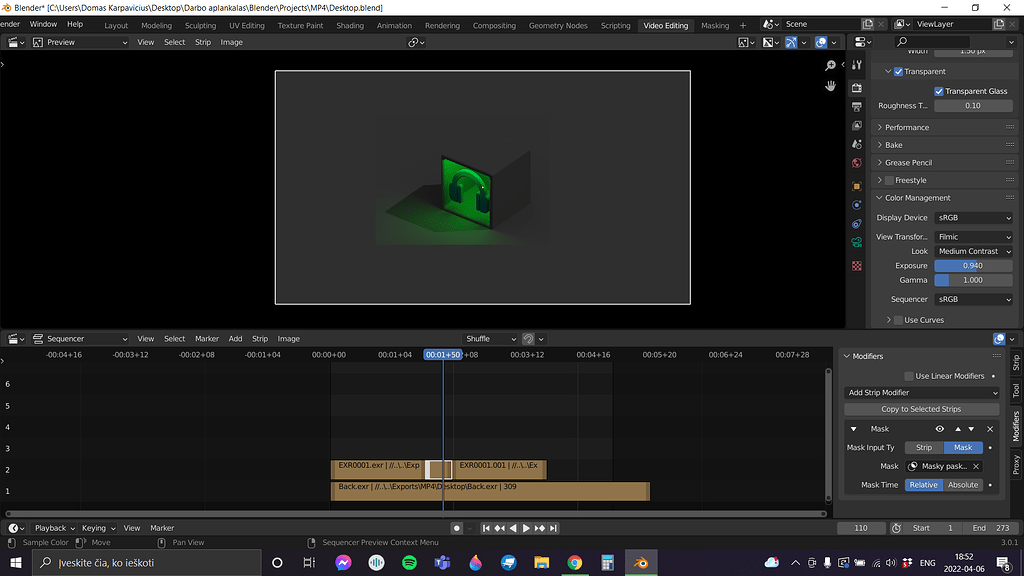Jump to the last frame endpoint button
The image size is (1024, 576).
[554, 528]
